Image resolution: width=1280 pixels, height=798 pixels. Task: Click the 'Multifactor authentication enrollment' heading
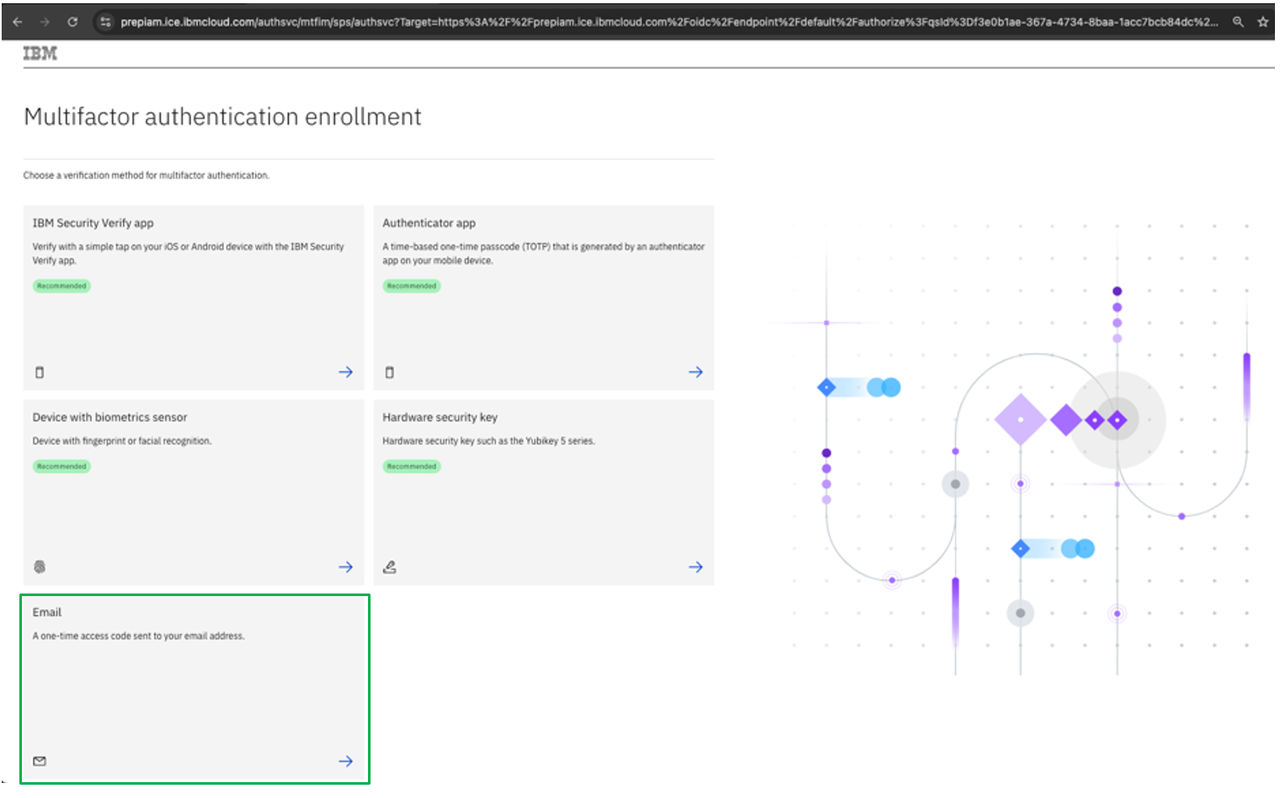[222, 117]
